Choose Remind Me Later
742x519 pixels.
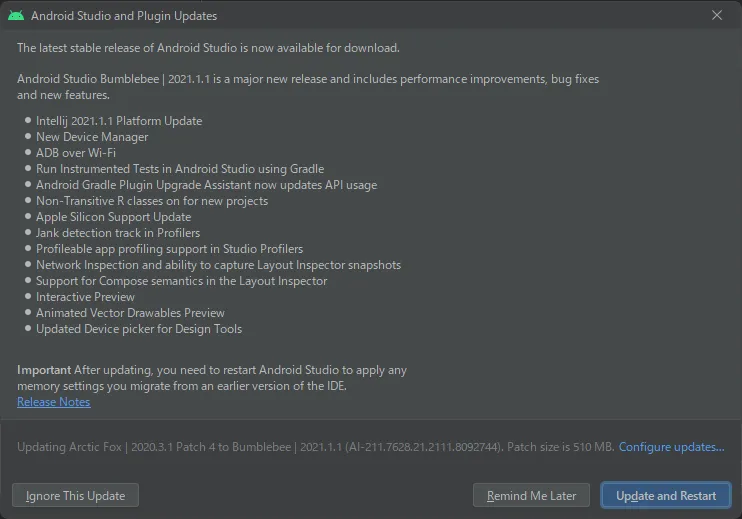tap(531, 496)
